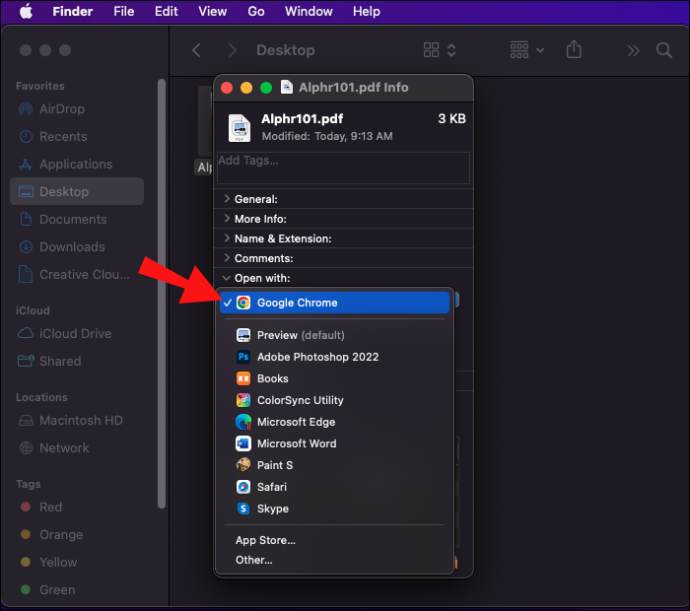Screen dimensions: 690x611
Task: Select Macintosh HD location
Action: tap(77, 420)
